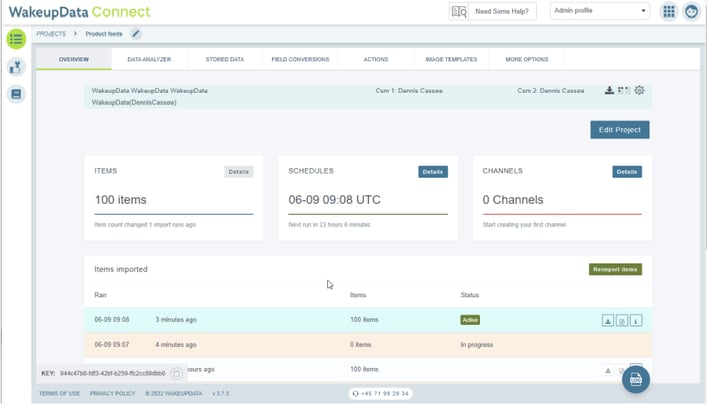Open the Stored Data tab

point(225,60)
